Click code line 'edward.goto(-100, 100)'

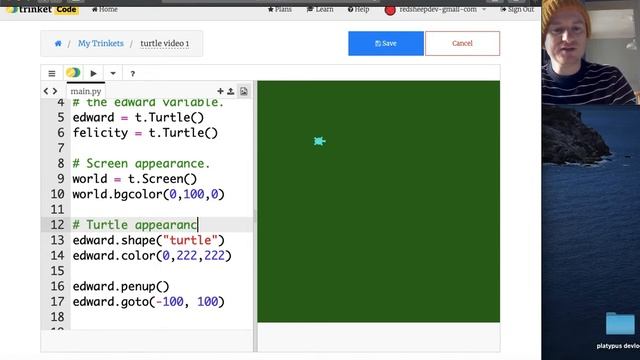click(149, 302)
